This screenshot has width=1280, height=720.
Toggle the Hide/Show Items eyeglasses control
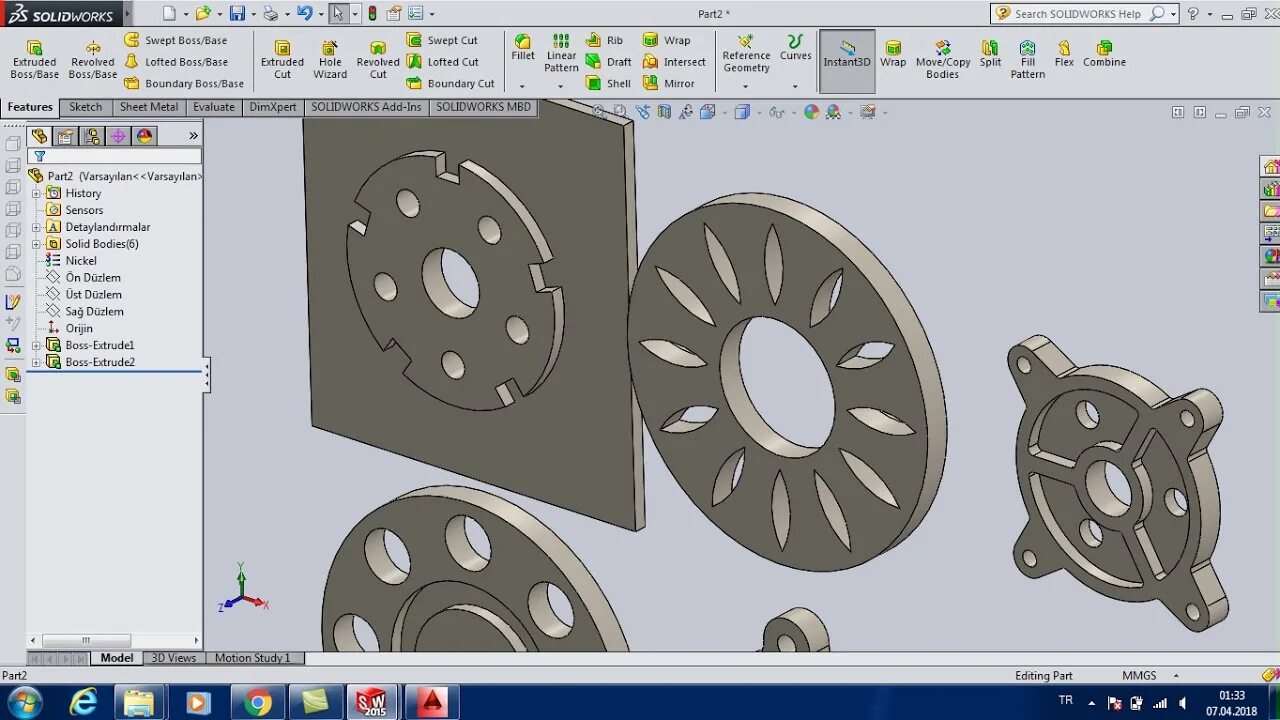point(776,111)
